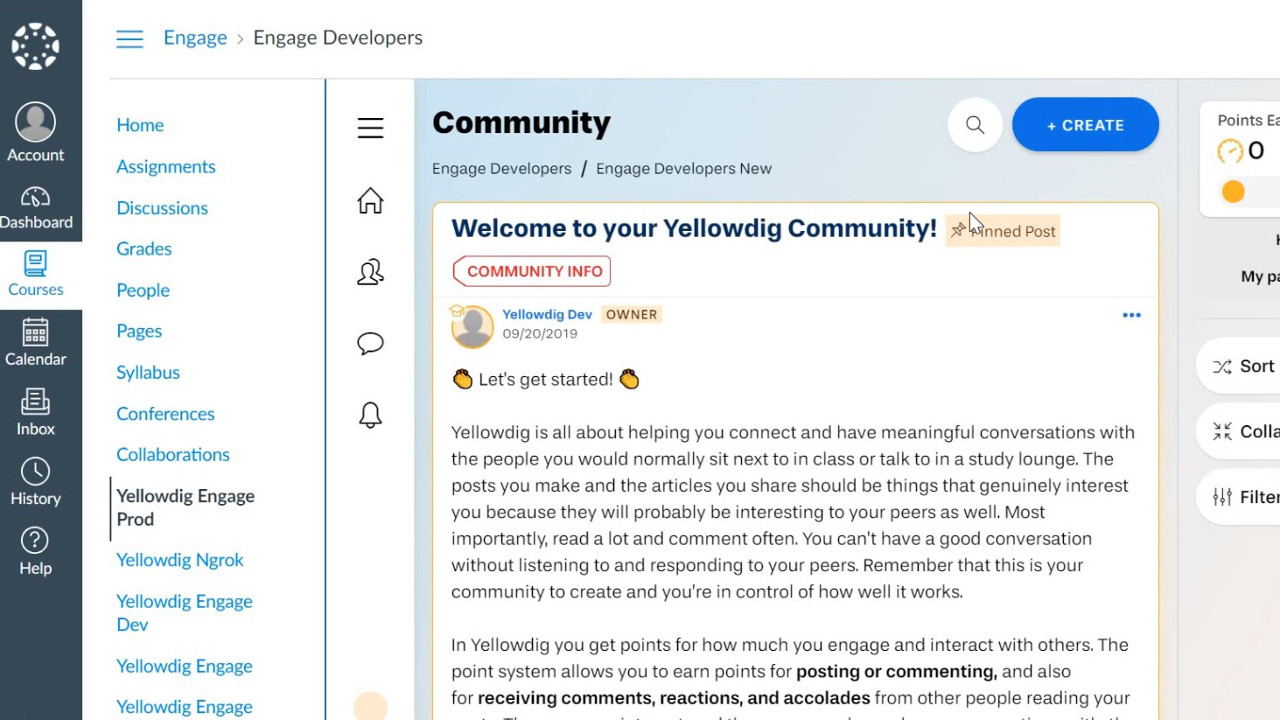The image size is (1280, 720).
Task: Toggle the course navigation hamburger menu
Action: tap(129, 39)
